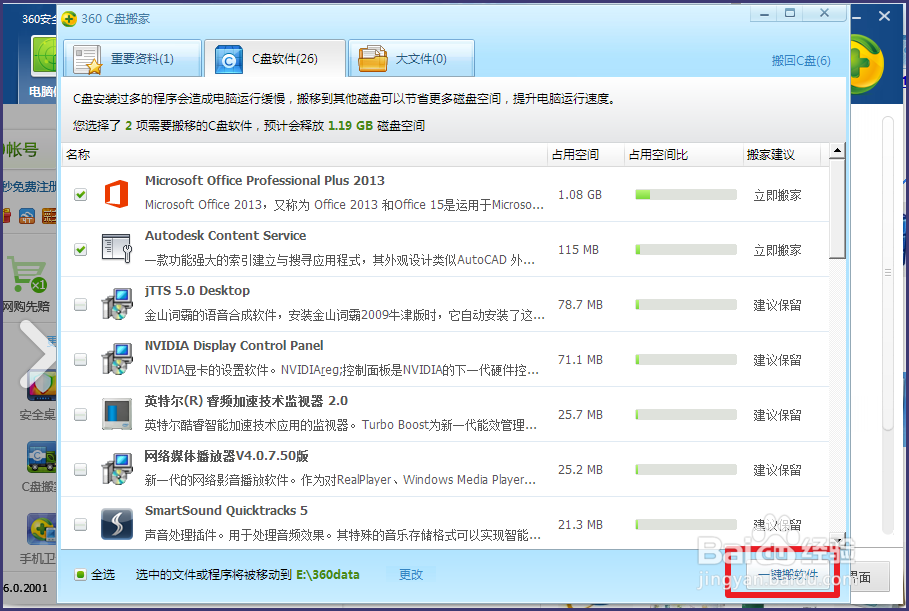Image resolution: width=909 pixels, height=611 pixels.
Task: Click the 大文件 folder icon
Action: (x=372, y=59)
